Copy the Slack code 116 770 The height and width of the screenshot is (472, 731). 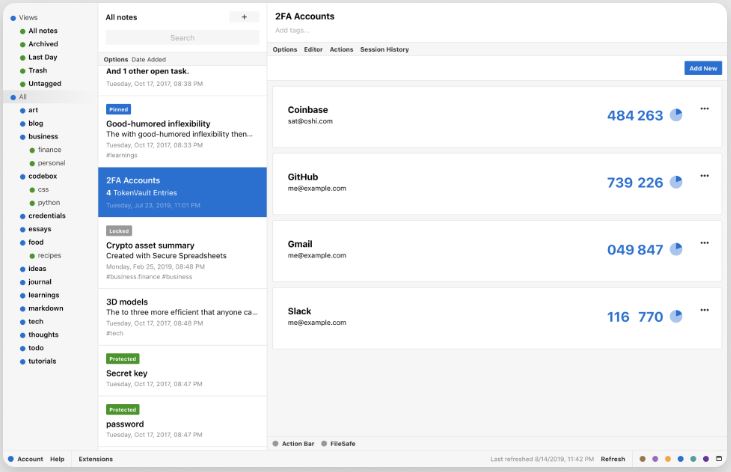click(635, 317)
